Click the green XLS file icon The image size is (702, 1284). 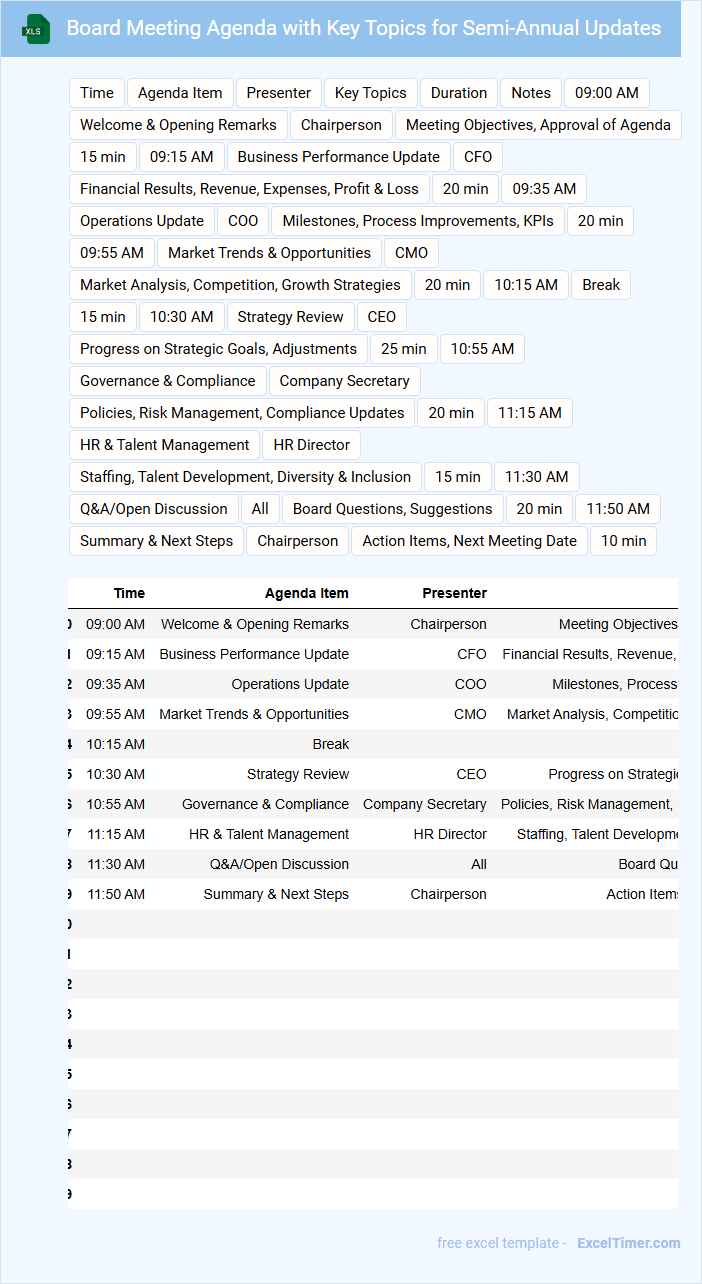point(36,29)
